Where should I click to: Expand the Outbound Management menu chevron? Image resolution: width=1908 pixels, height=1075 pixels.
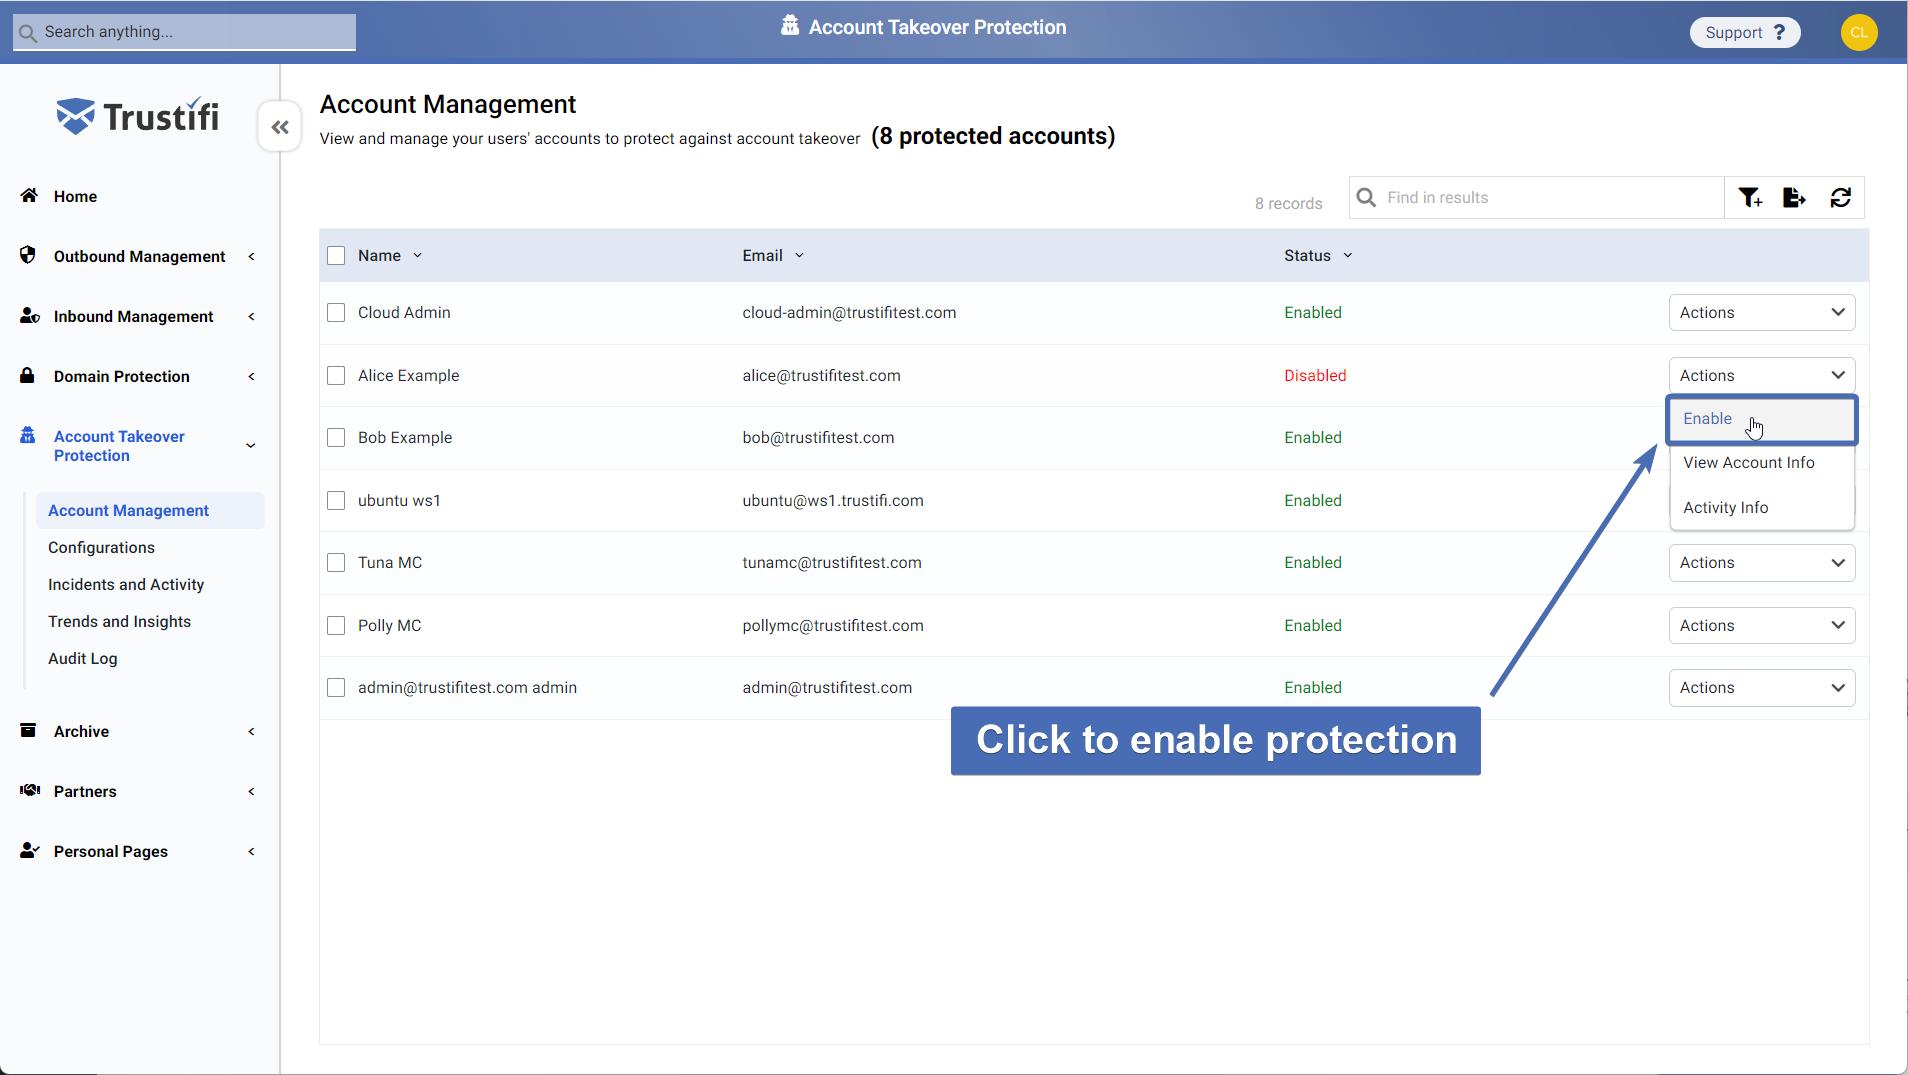pos(251,256)
